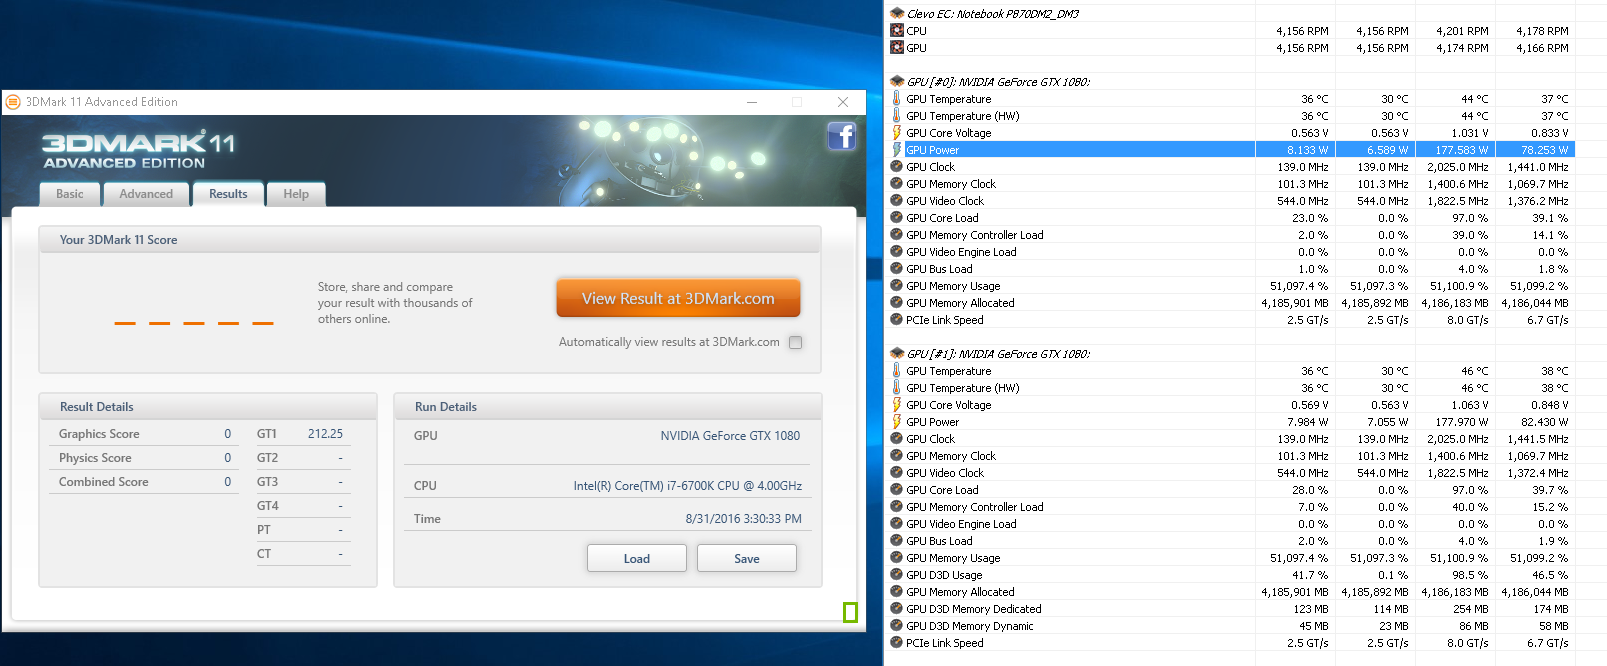The image size is (1607, 666).
Task: Click the Load button in Run Details
Action: 637,559
